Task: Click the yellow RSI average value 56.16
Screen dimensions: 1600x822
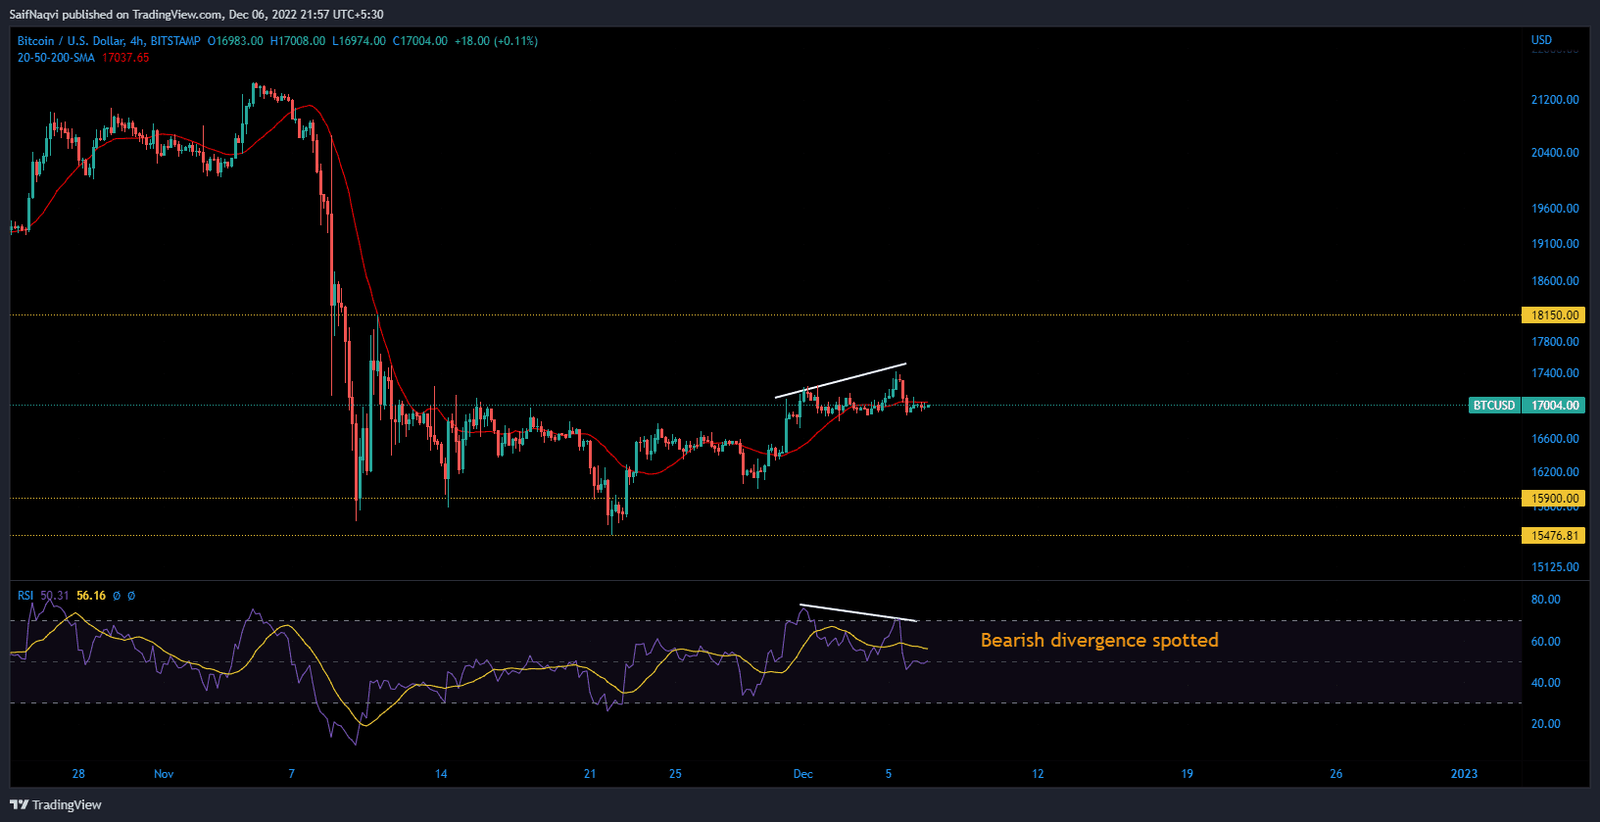Action: (91, 596)
